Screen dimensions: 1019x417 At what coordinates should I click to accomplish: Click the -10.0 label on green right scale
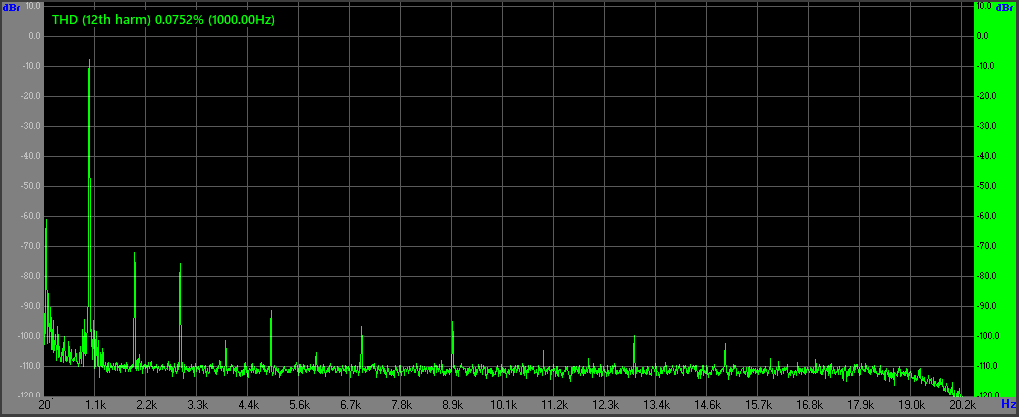coord(984,66)
